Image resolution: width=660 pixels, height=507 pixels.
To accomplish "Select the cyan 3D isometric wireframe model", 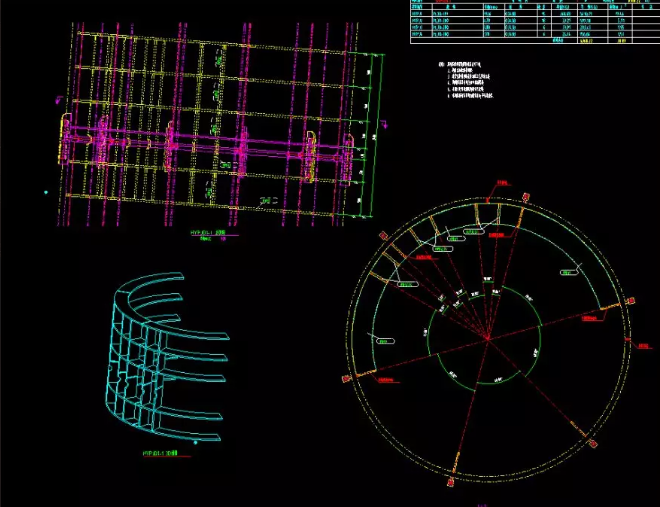I will [x=166, y=358].
